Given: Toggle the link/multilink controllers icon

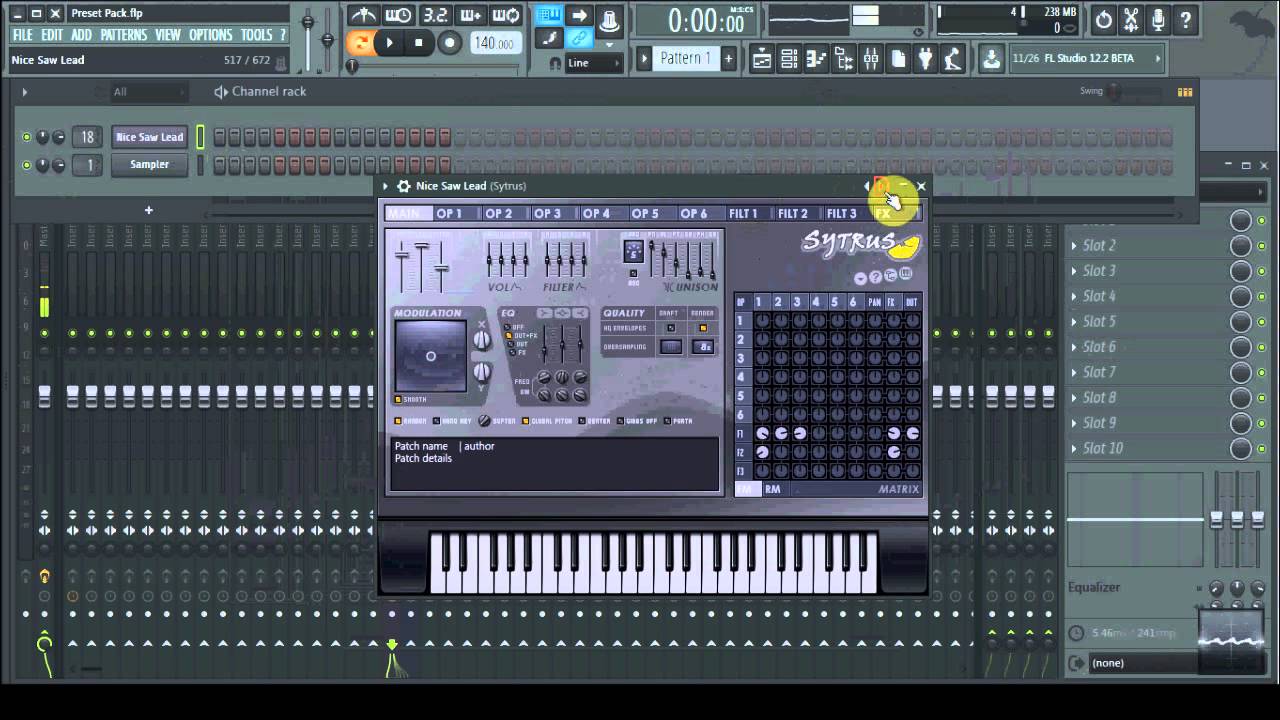Looking at the screenshot, I should 579,38.
